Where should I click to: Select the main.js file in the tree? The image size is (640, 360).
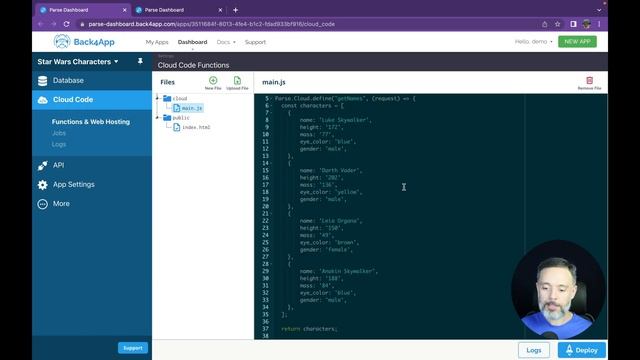(188, 108)
